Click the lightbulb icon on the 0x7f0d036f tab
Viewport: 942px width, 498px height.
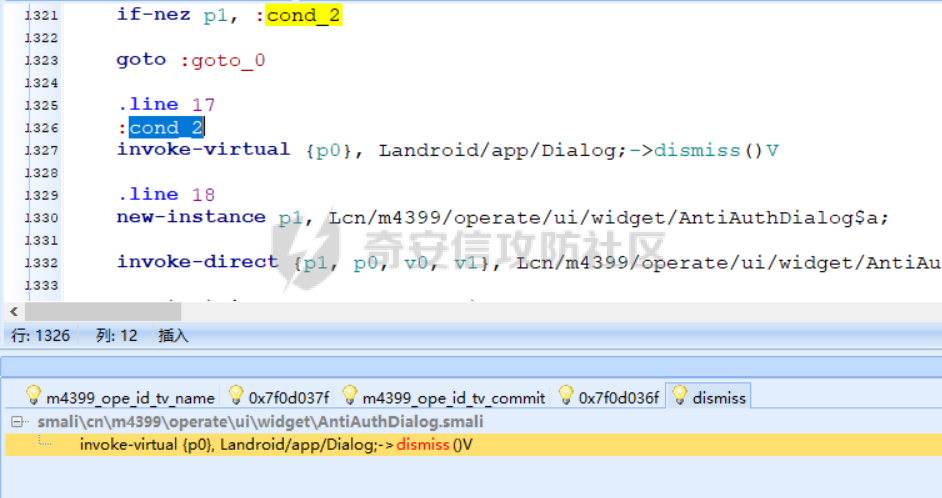pyautogui.click(x=567, y=395)
